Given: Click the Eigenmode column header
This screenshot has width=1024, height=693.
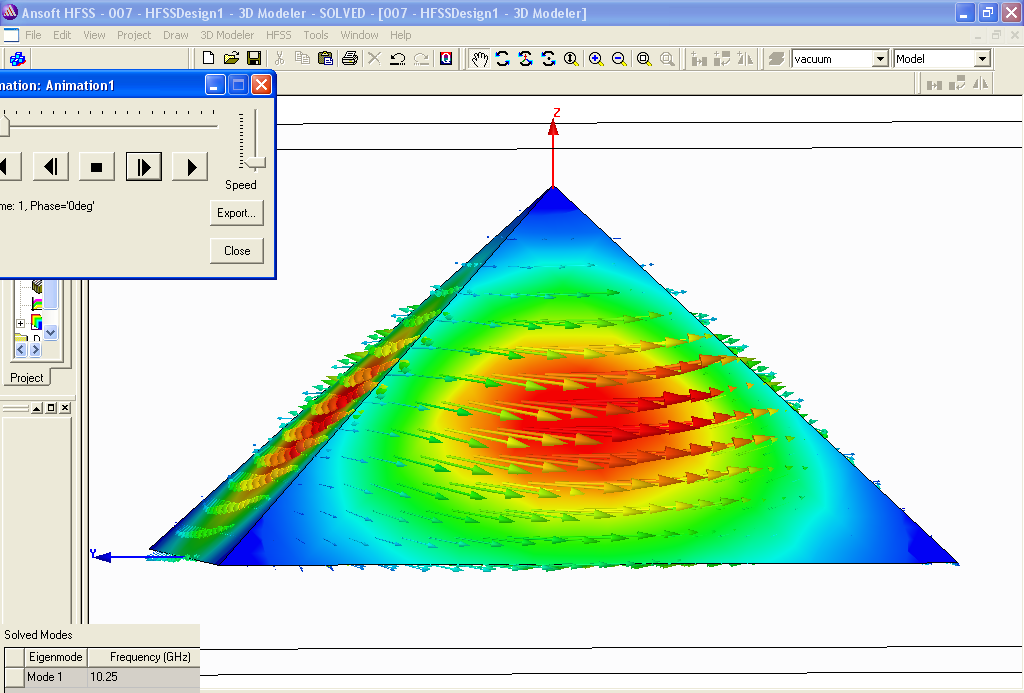Looking at the screenshot, I should point(56,657).
